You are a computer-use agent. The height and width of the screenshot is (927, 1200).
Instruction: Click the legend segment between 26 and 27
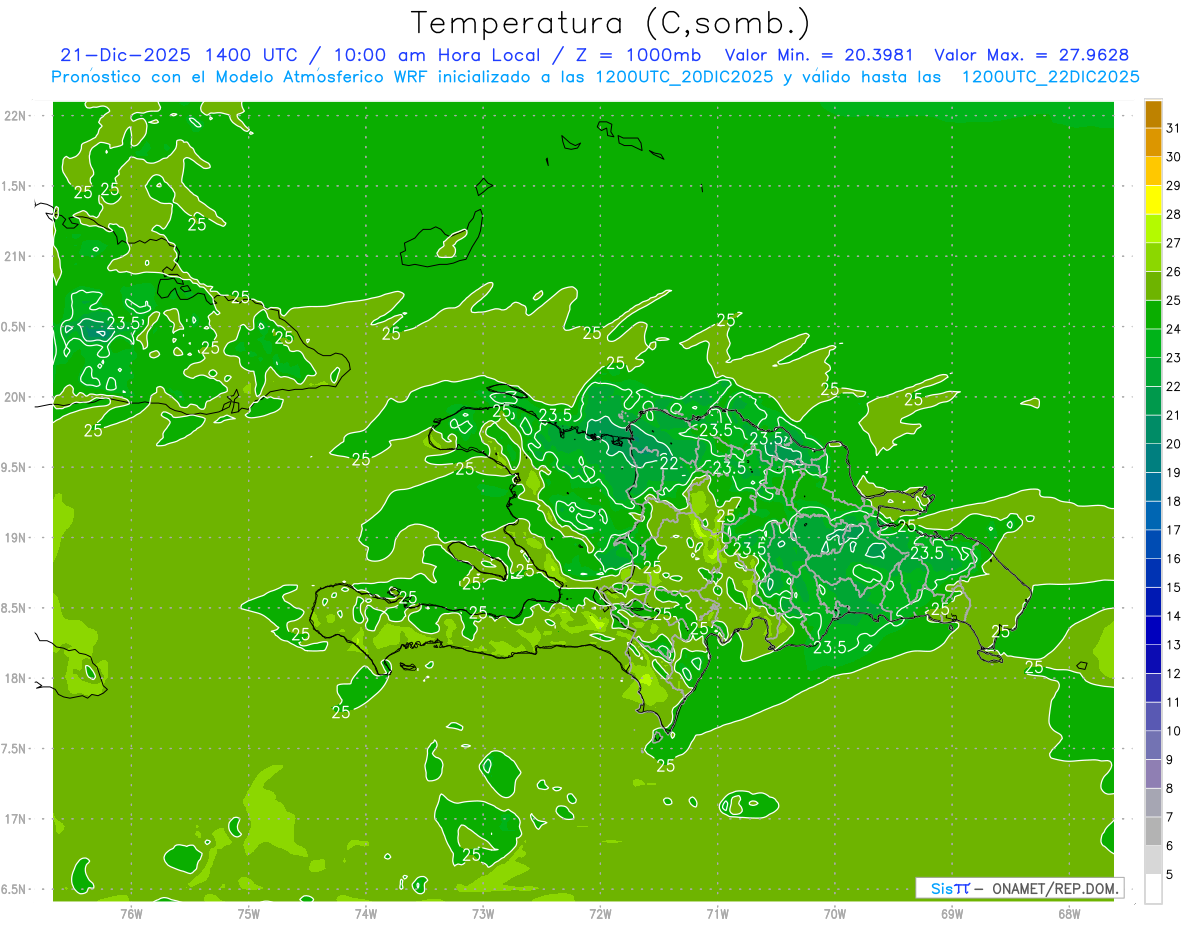click(1153, 257)
